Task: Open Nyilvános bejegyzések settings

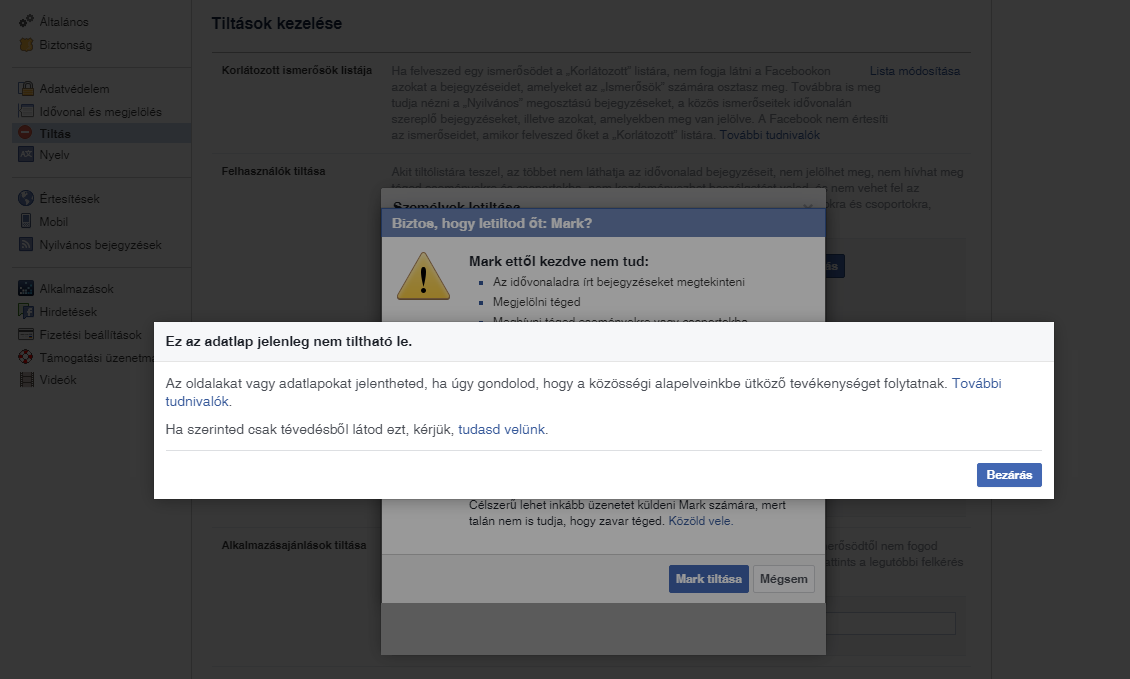Action: click(100, 244)
